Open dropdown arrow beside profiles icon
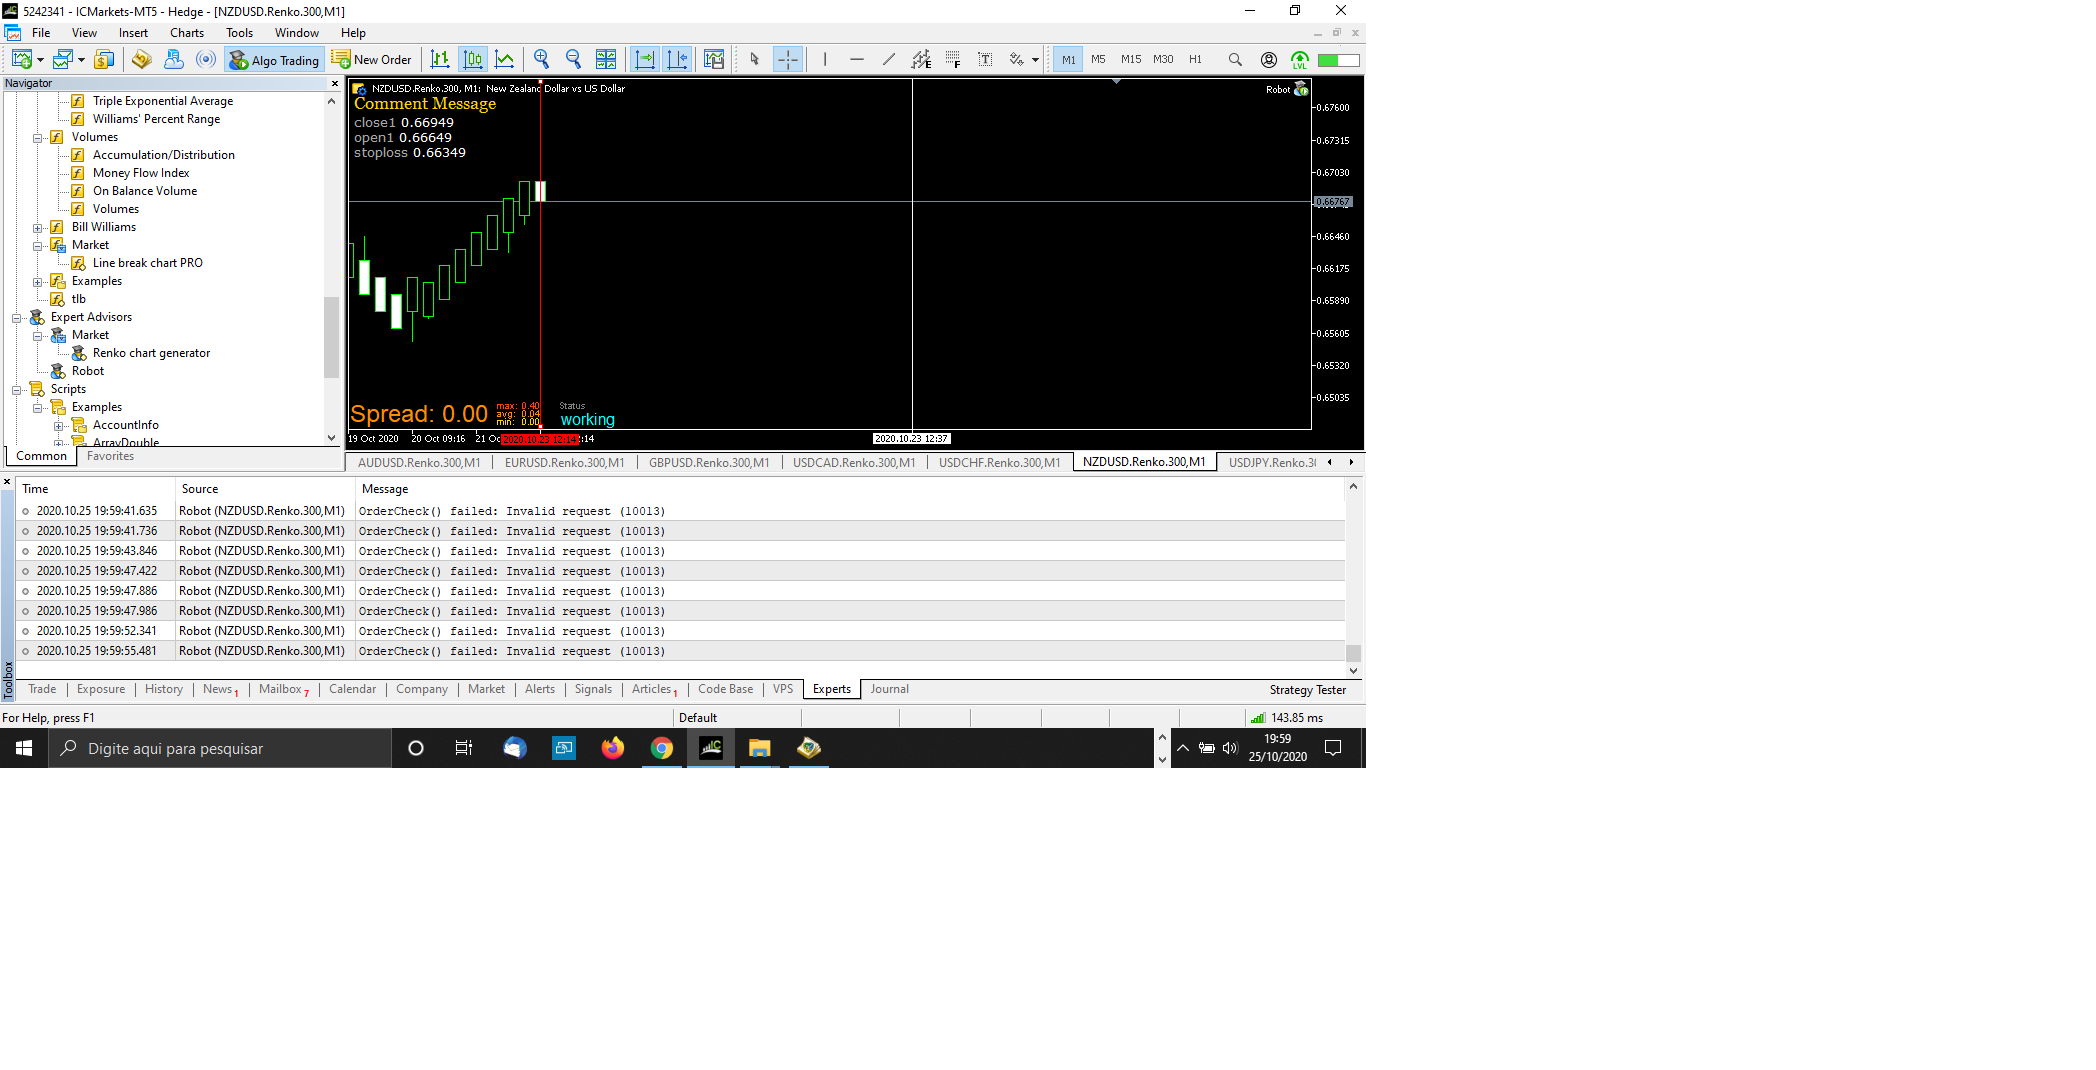 coord(81,60)
